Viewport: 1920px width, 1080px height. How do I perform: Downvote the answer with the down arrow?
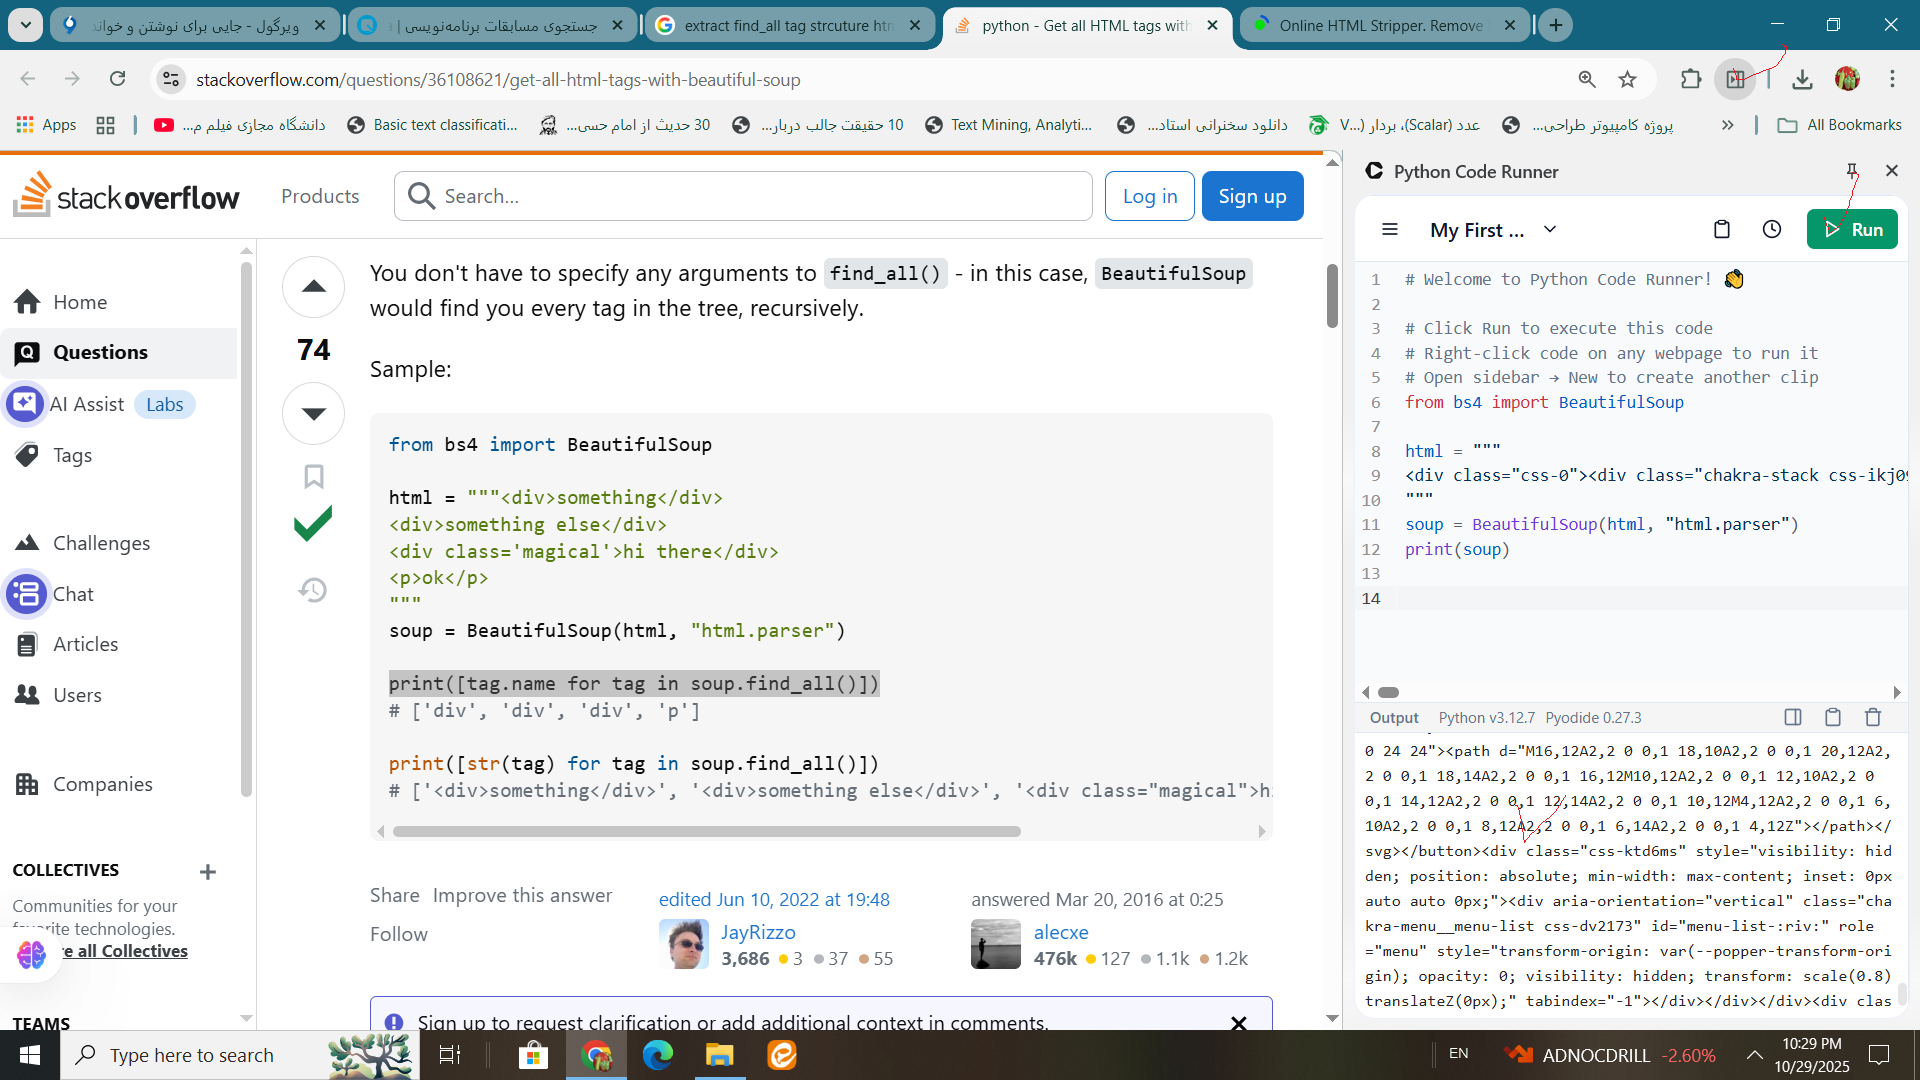click(314, 413)
